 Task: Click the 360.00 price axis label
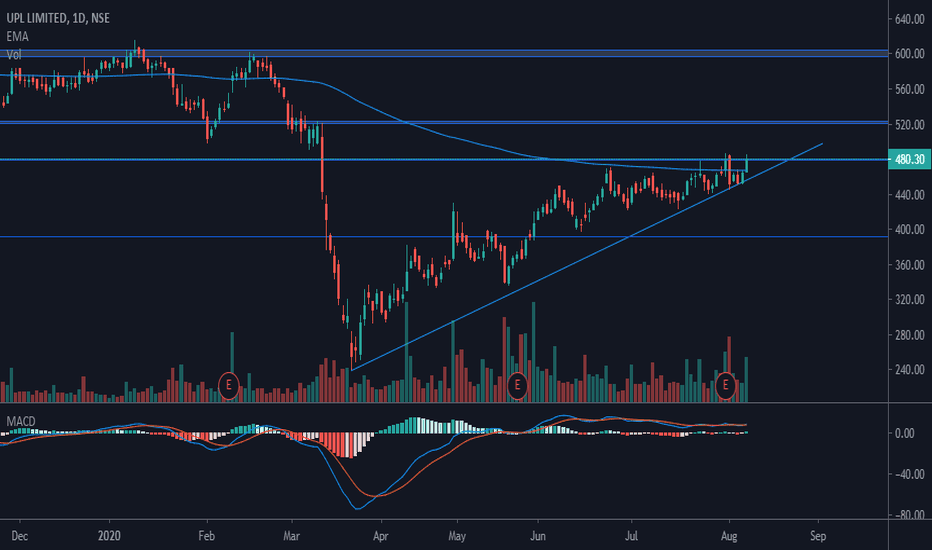(909, 265)
